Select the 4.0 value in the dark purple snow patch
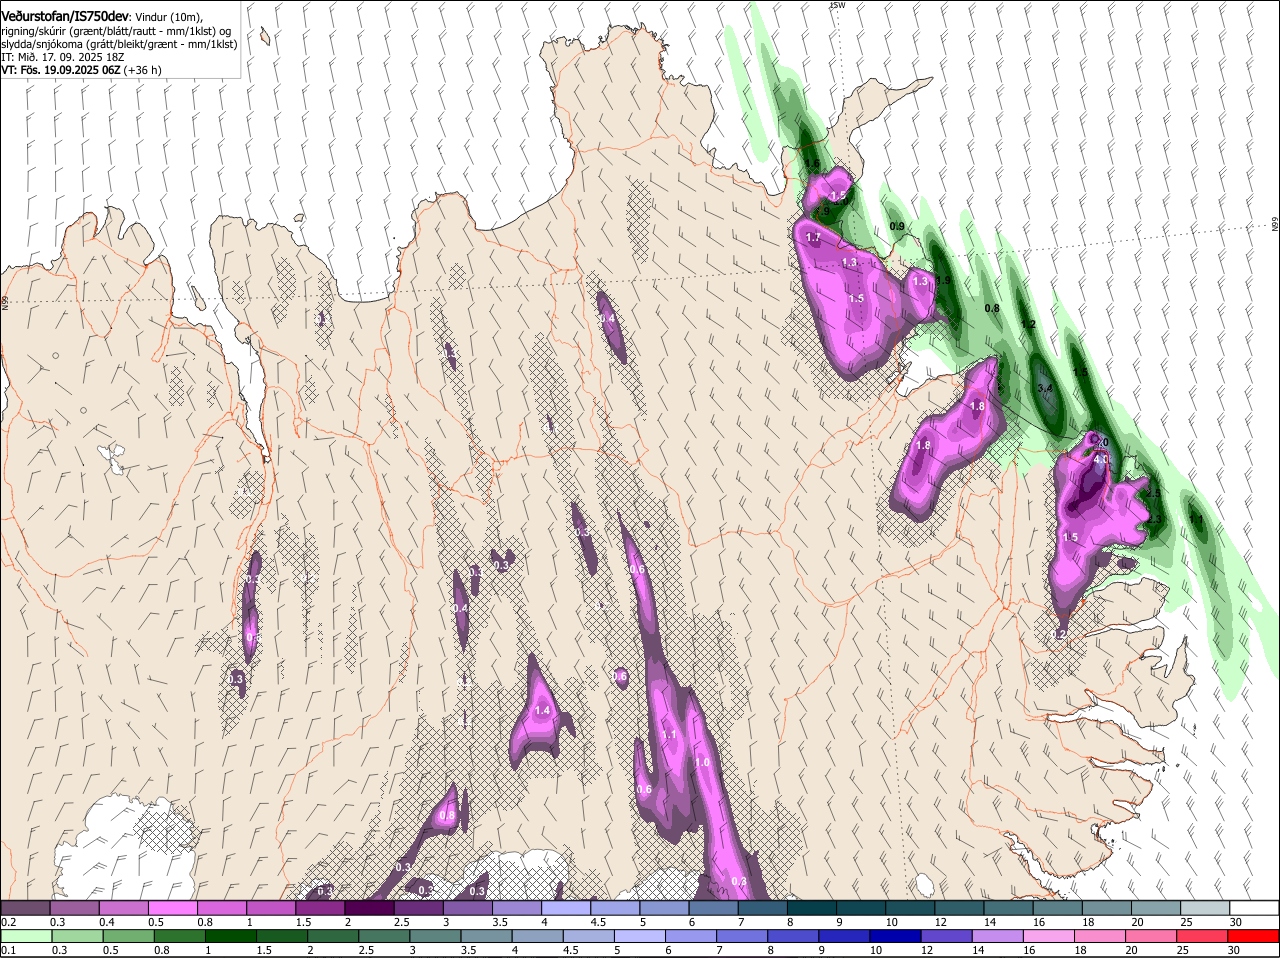The image size is (1280, 958). tap(1101, 459)
